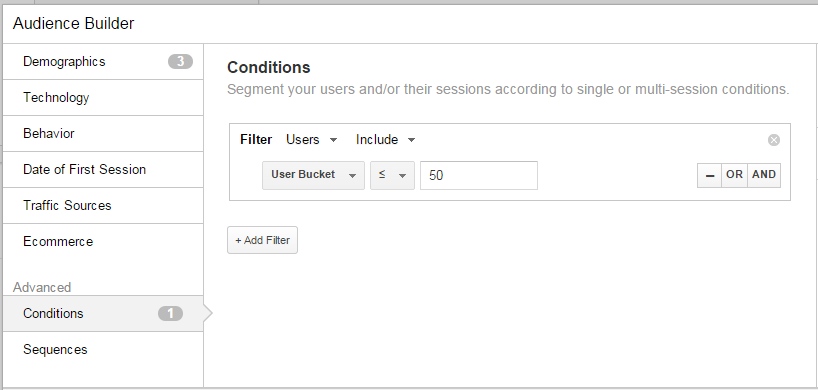Add an OR condition
818x390 pixels.
(734, 175)
